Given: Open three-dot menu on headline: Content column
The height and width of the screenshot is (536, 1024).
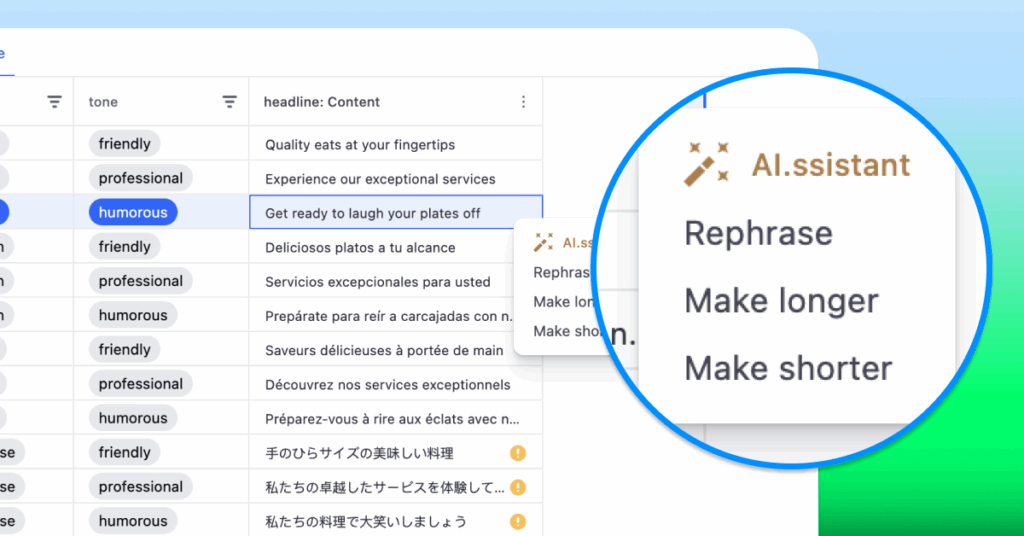Looking at the screenshot, I should click(x=523, y=102).
